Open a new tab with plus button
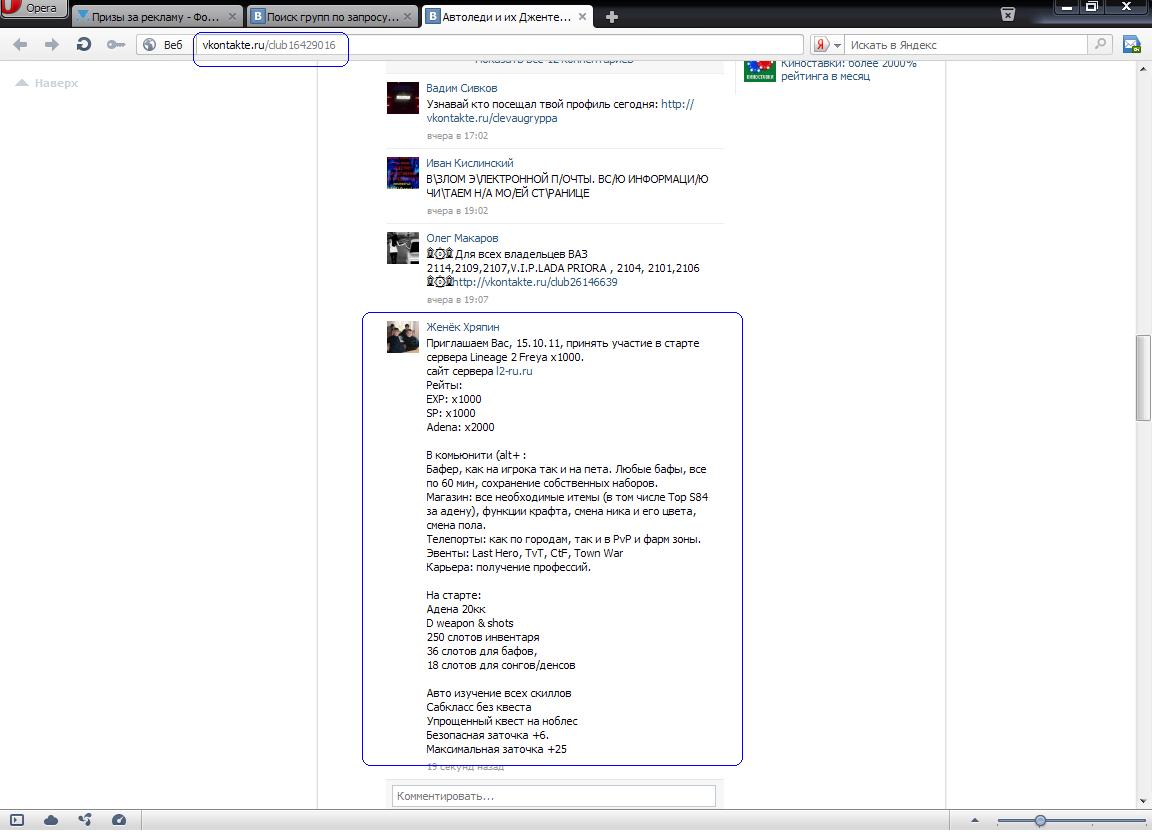The image size is (1152, 834). click(x=611, y=16)
